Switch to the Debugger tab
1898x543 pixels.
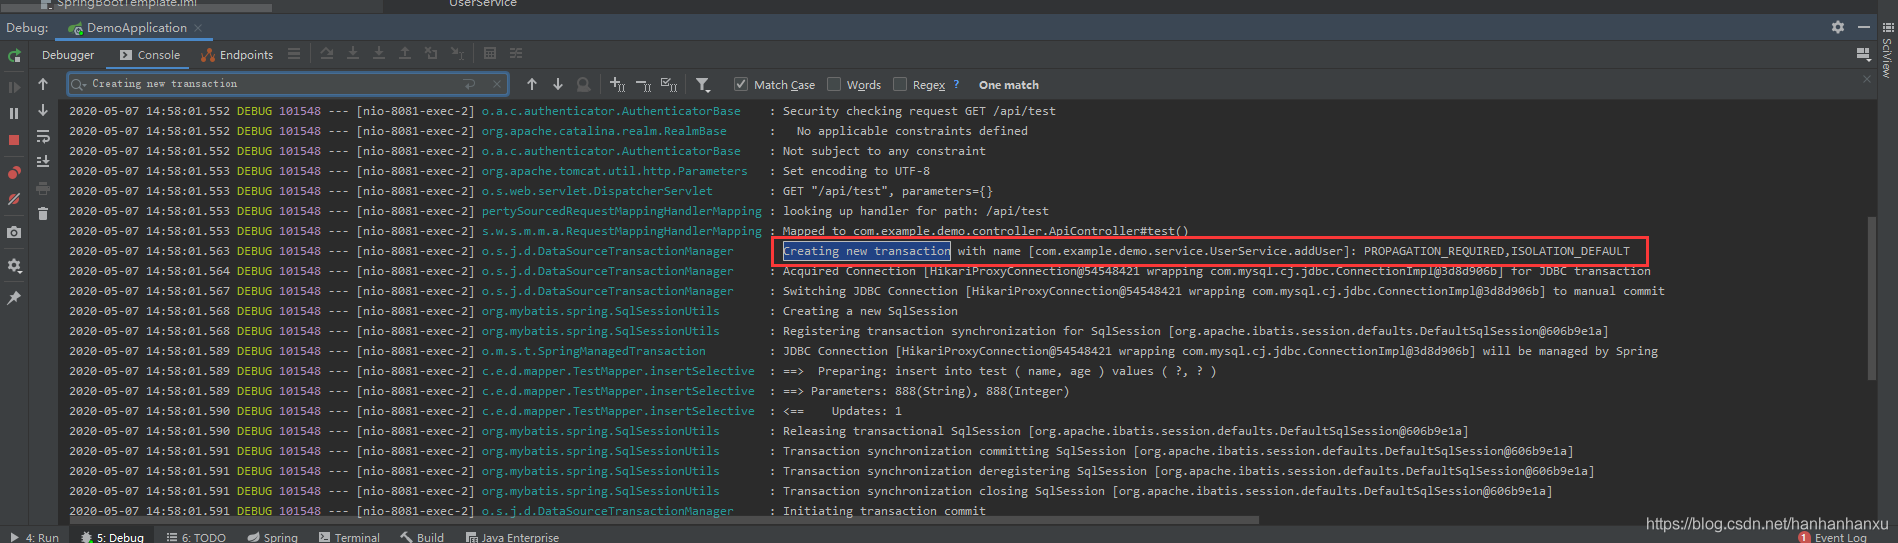(68, 55)
